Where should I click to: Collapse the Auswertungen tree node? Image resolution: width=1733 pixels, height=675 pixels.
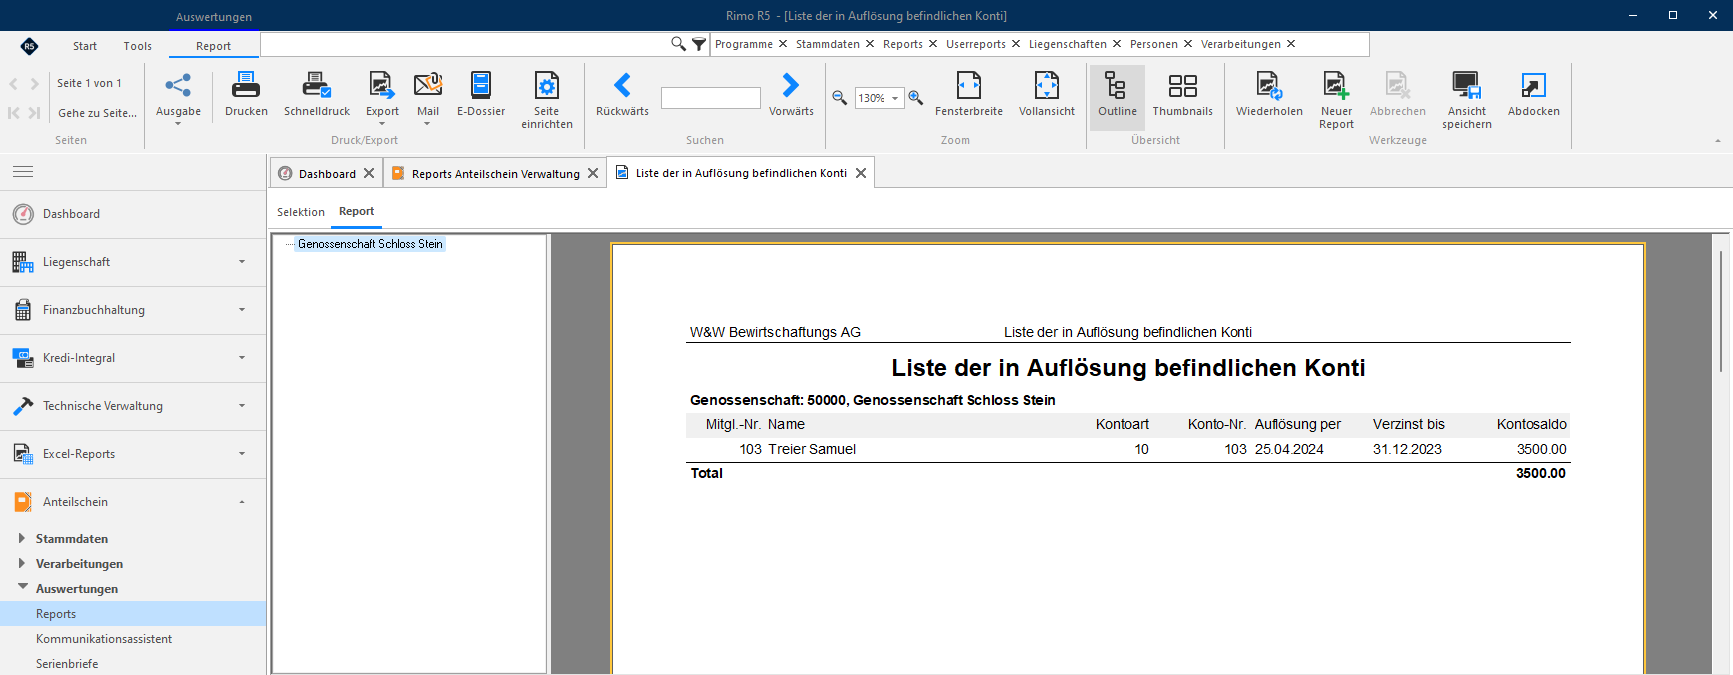tap(22, 588)
